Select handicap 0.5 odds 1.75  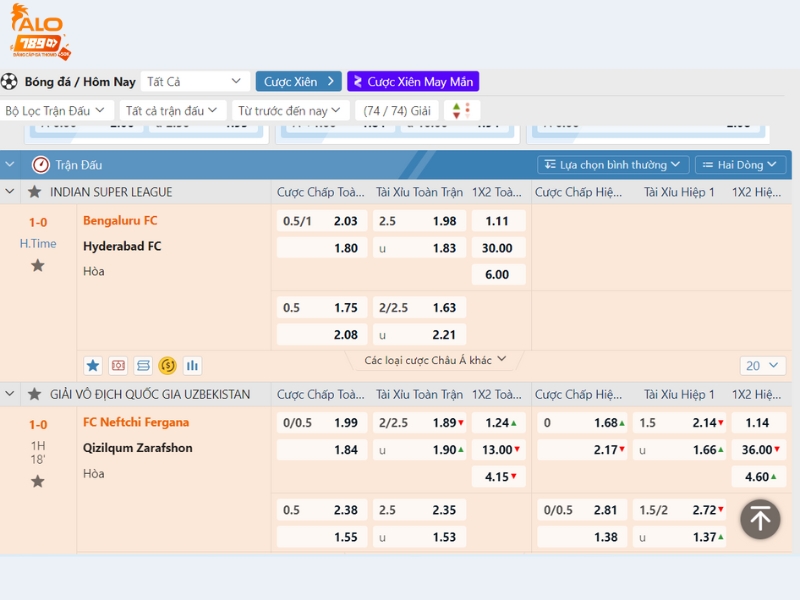point(321,308)
